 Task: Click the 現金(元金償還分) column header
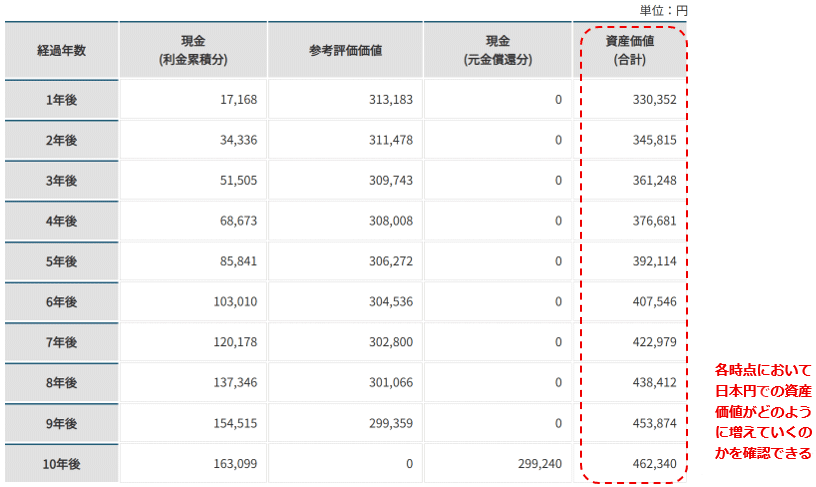[497, 50]
